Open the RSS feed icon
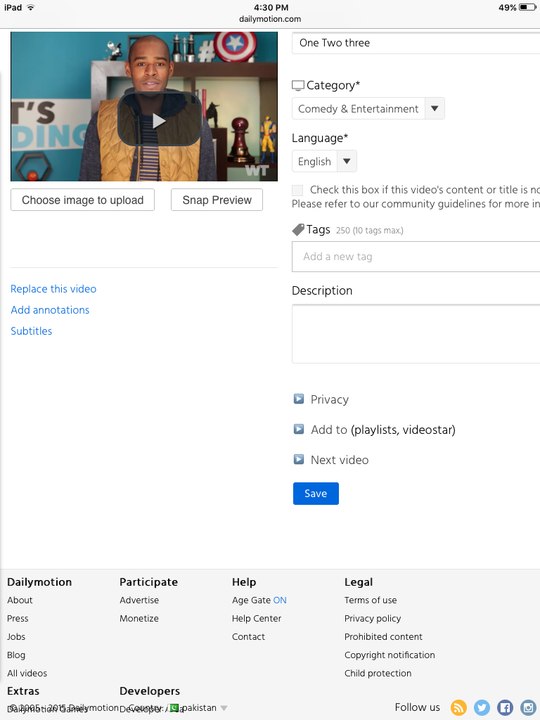 click(458, 707)
